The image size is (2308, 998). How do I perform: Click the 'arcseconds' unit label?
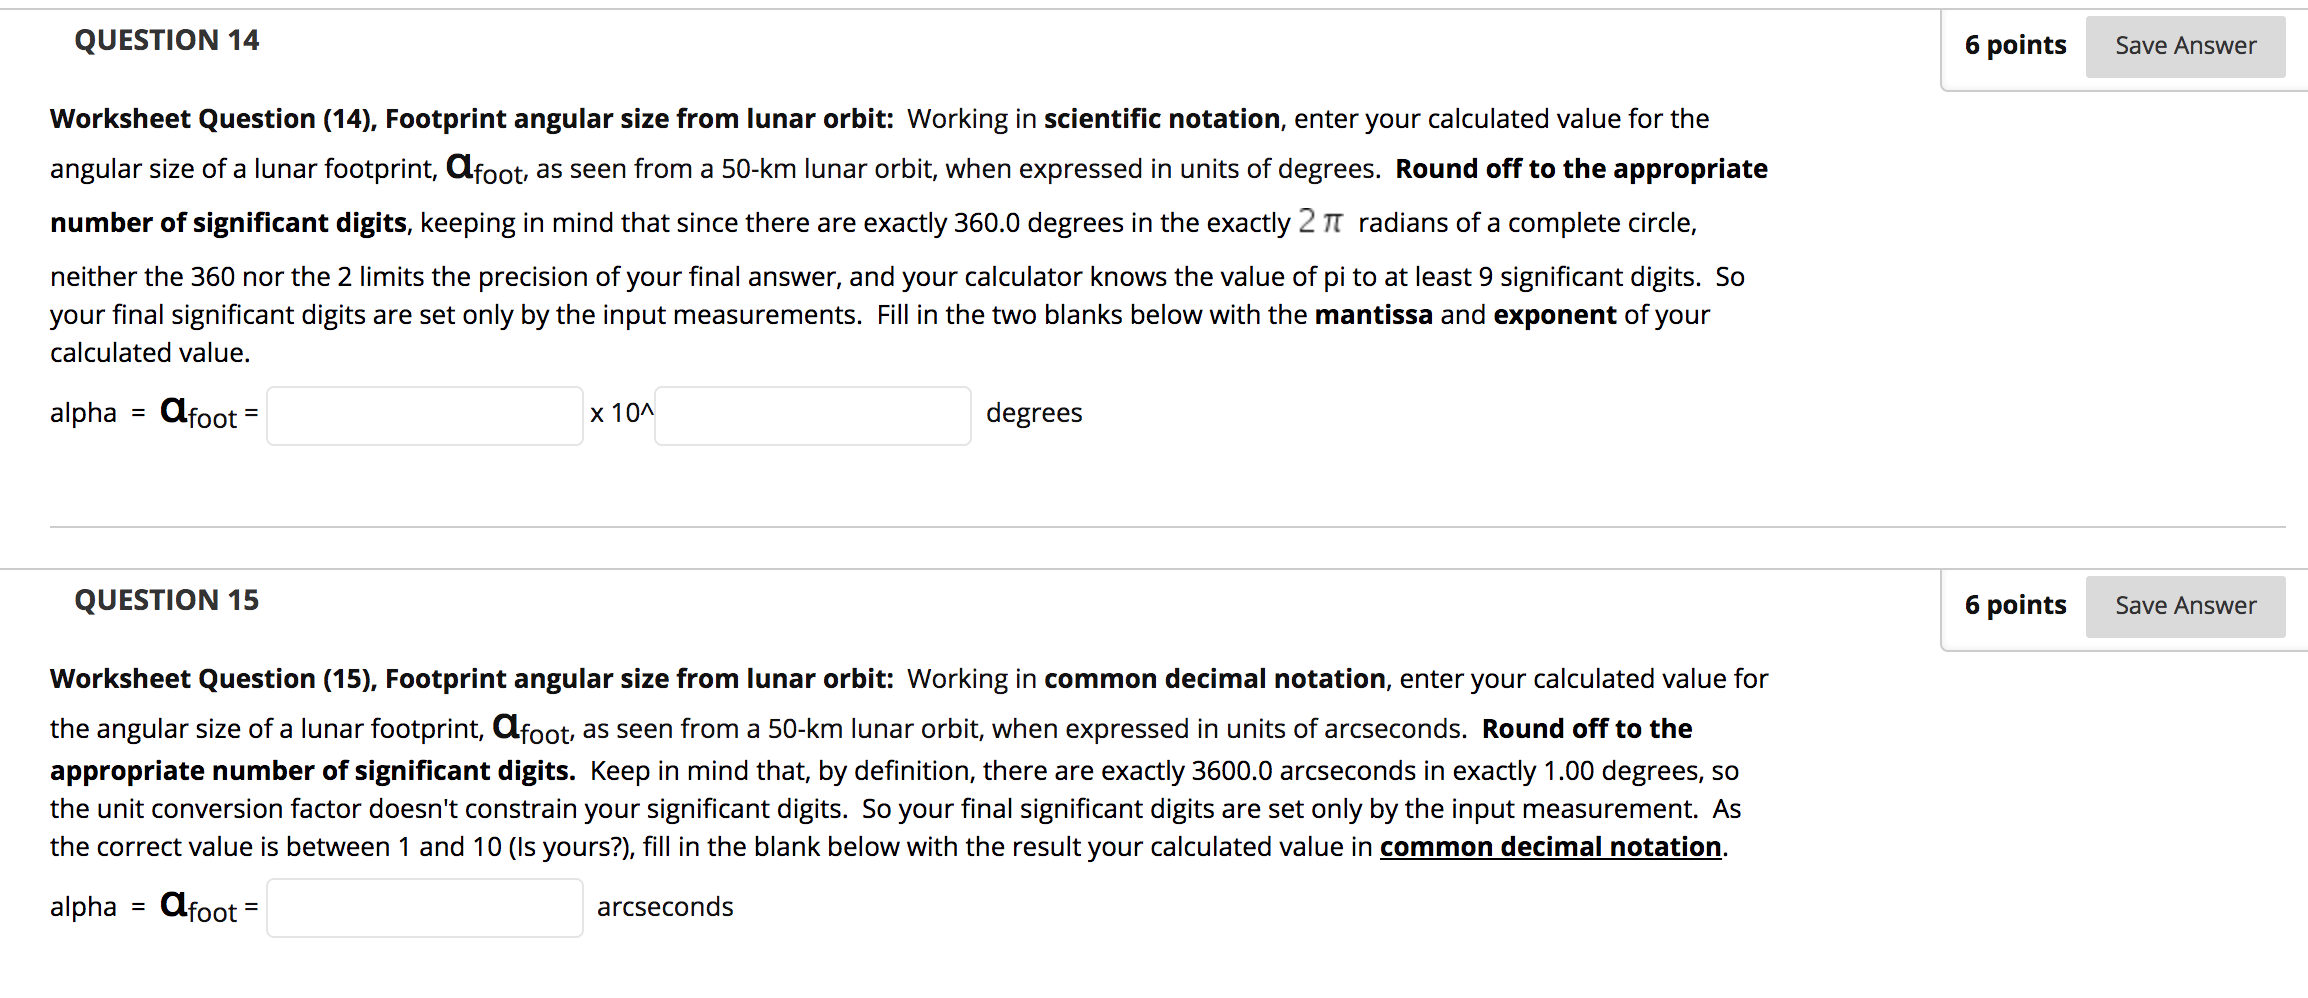click(665, 907)
